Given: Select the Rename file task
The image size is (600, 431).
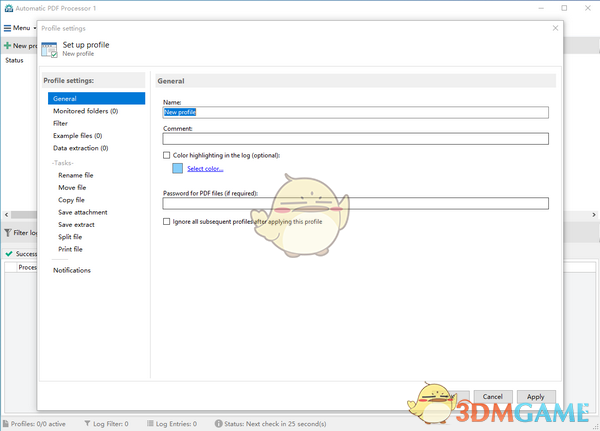Looking at the screenshot, I should click(76, 175).
